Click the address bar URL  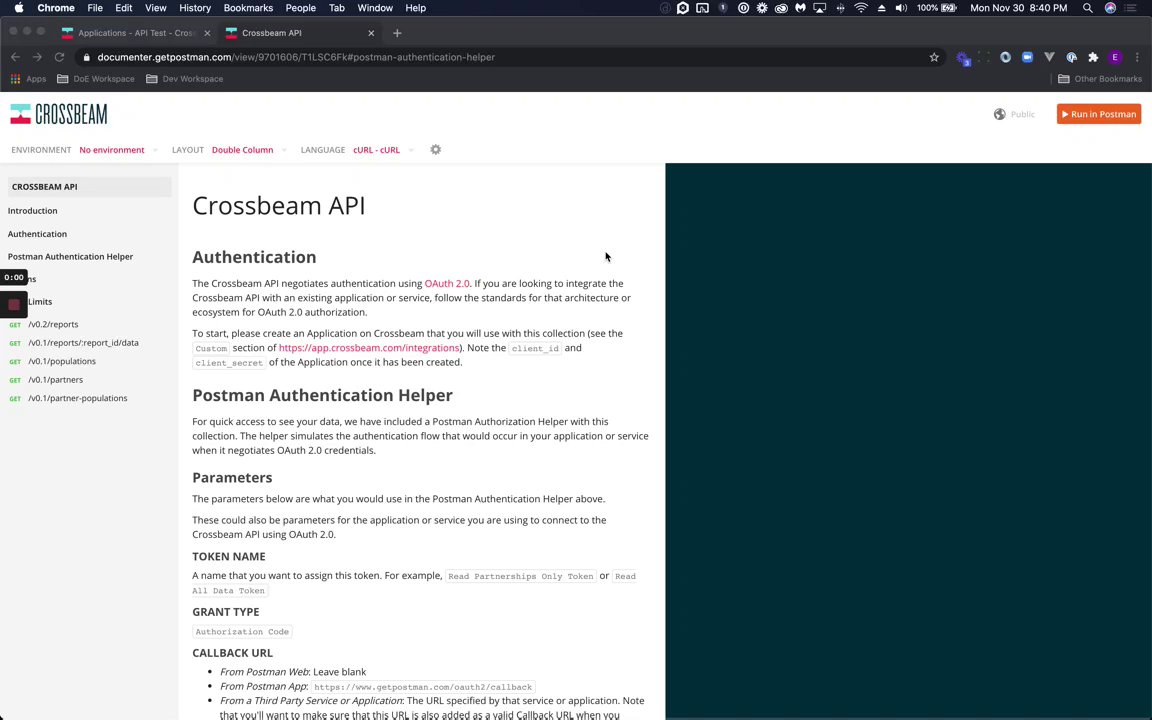click(296, 57)
